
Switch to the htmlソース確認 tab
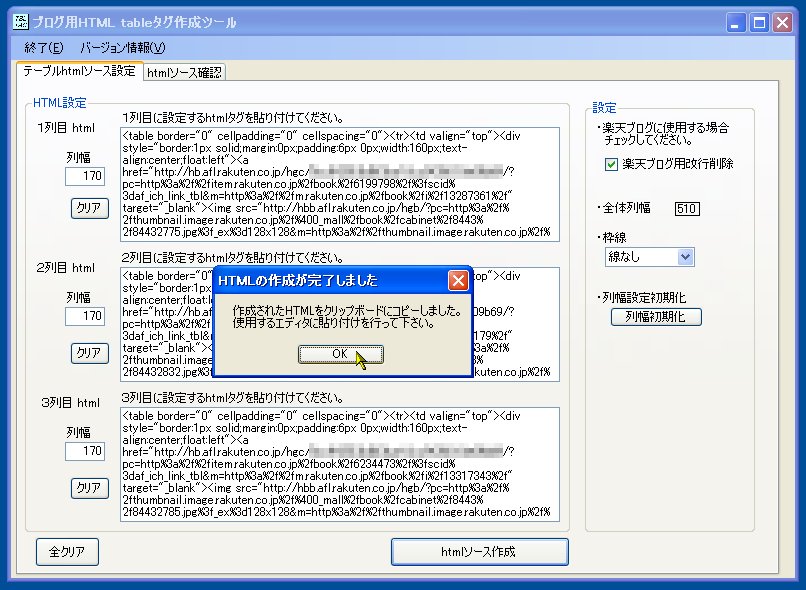(x=183, y=72)
